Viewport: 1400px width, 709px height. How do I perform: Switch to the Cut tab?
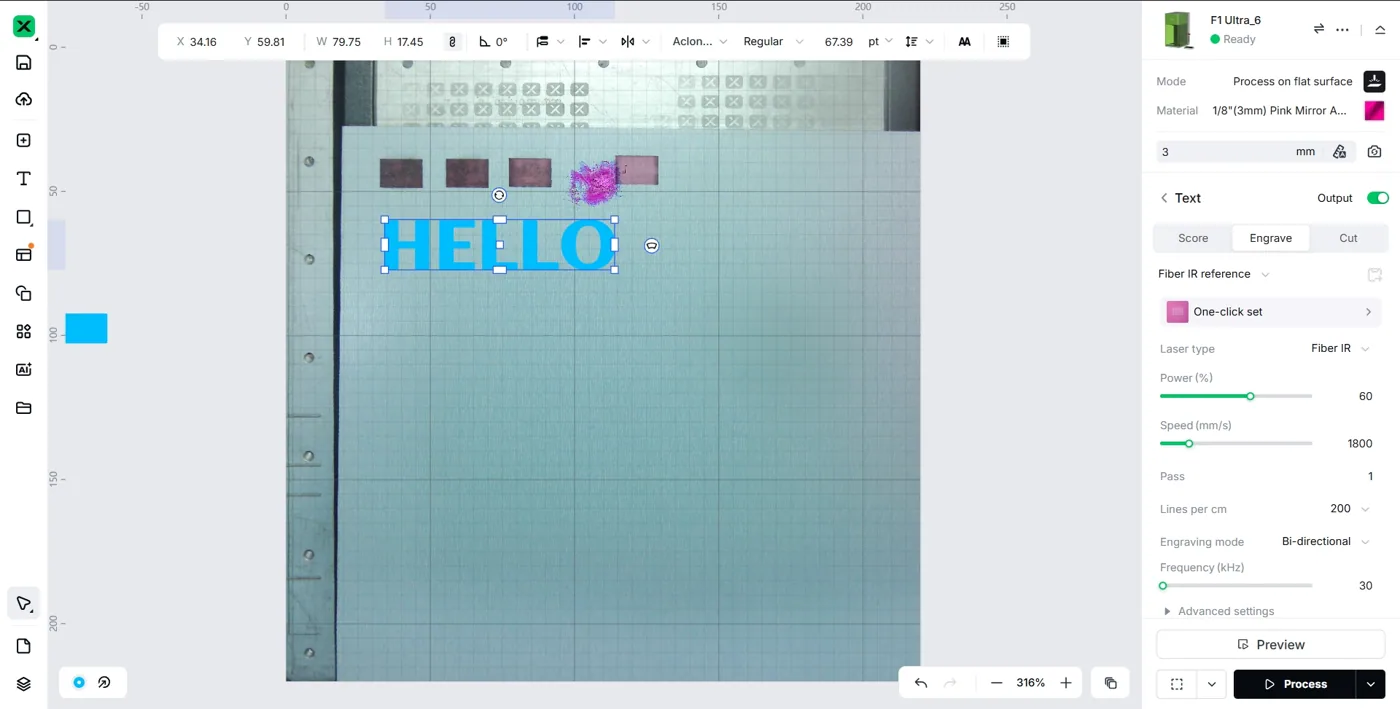click(x=1348, y=238)
